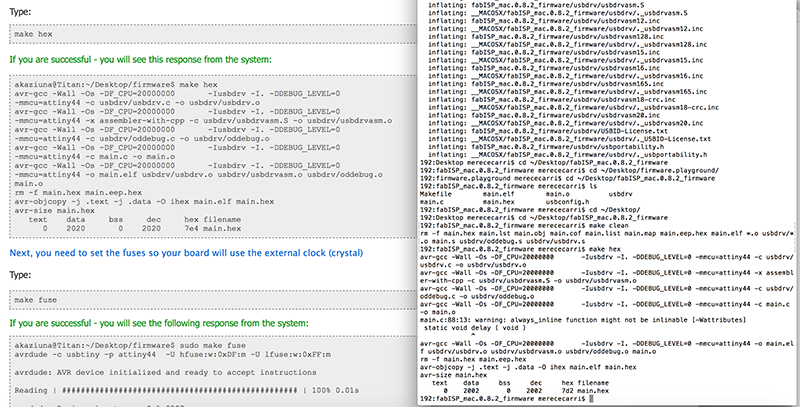Click the 'make hex' command box on the webpage
Image resolution: width=800 pixels, height=407 pixels.
point(213,34)
